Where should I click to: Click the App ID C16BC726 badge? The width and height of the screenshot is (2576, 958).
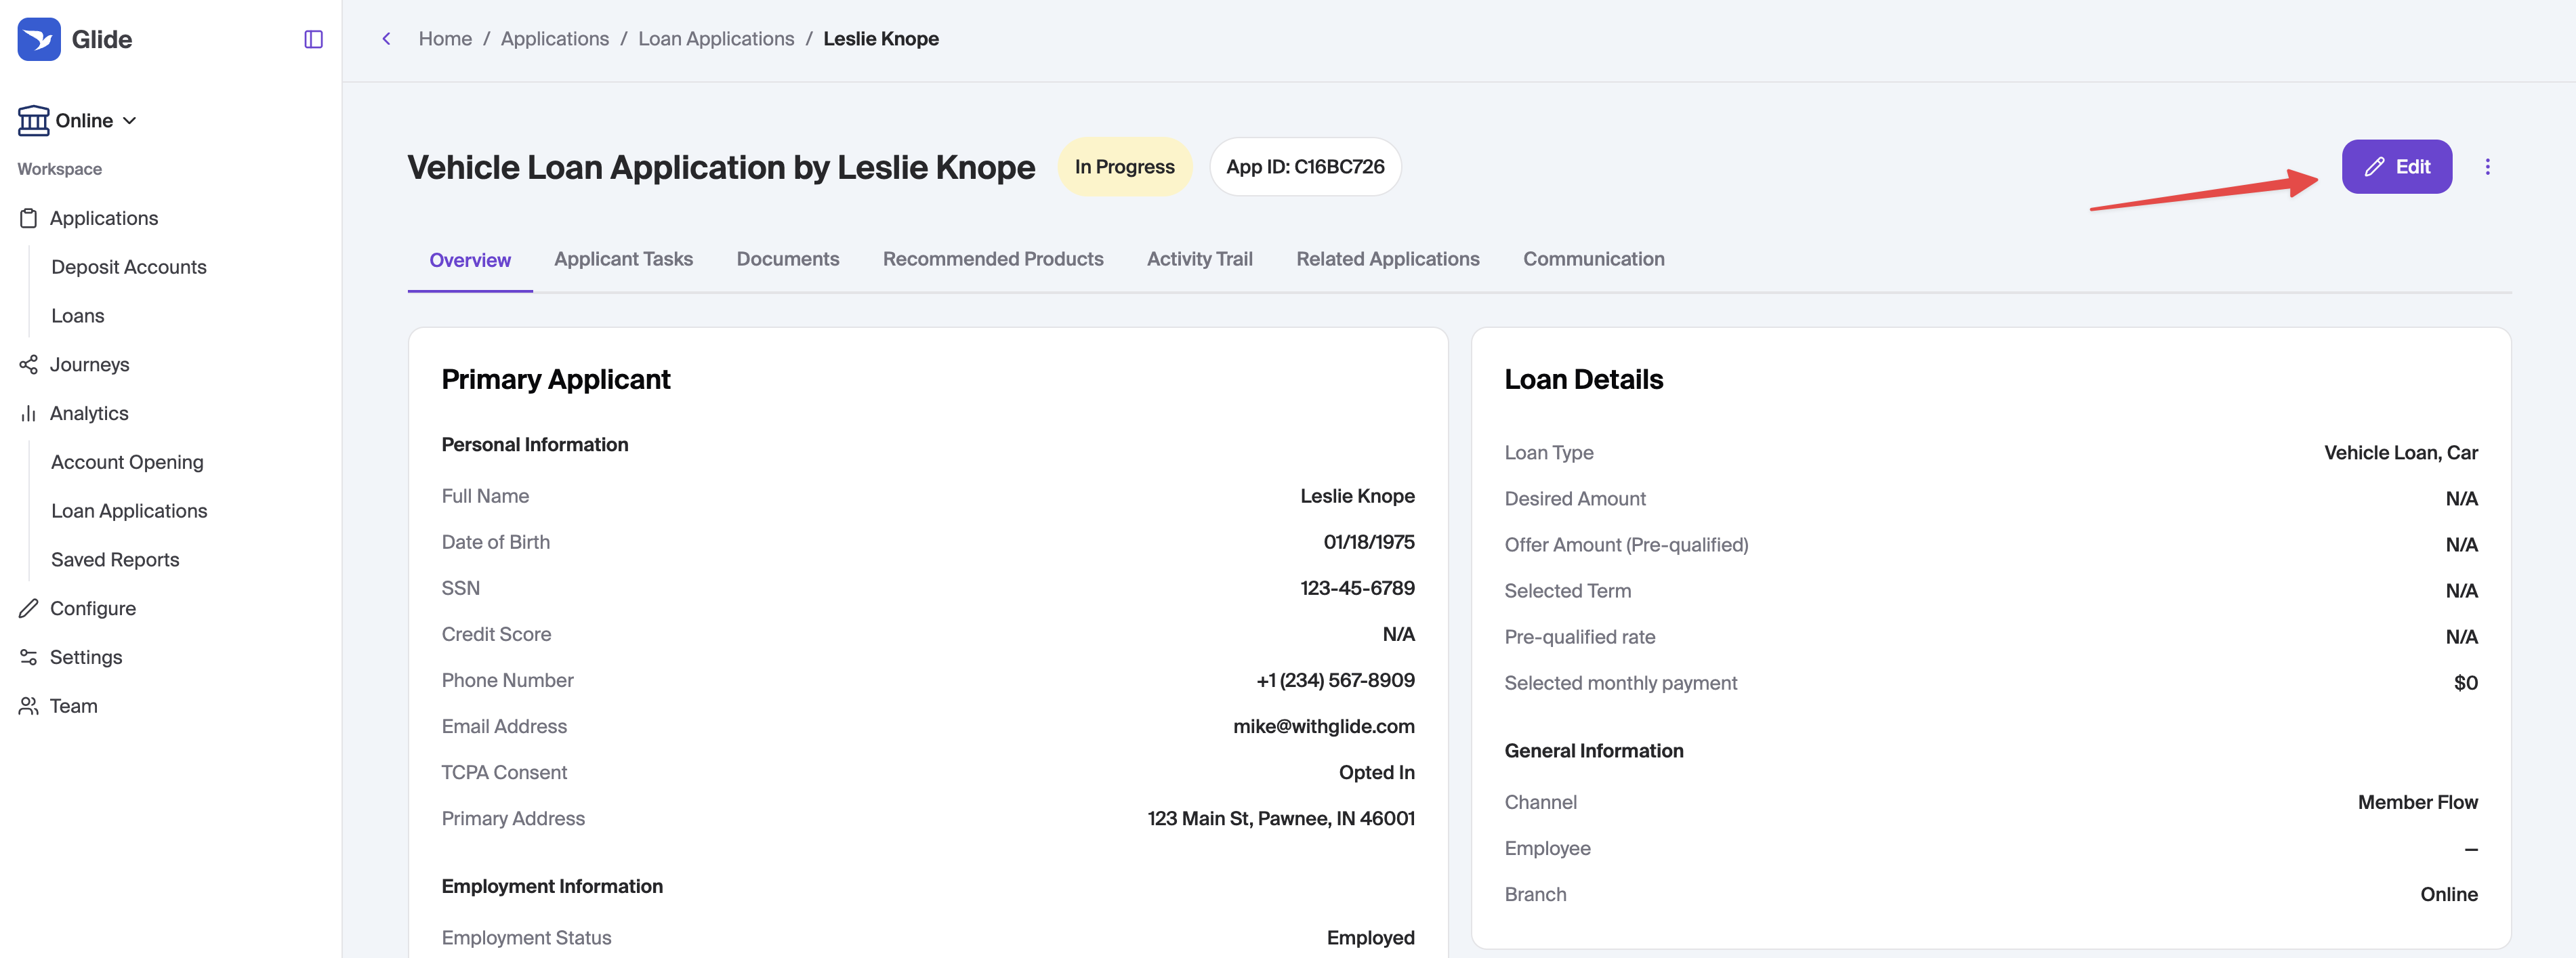click(1304, 167)
